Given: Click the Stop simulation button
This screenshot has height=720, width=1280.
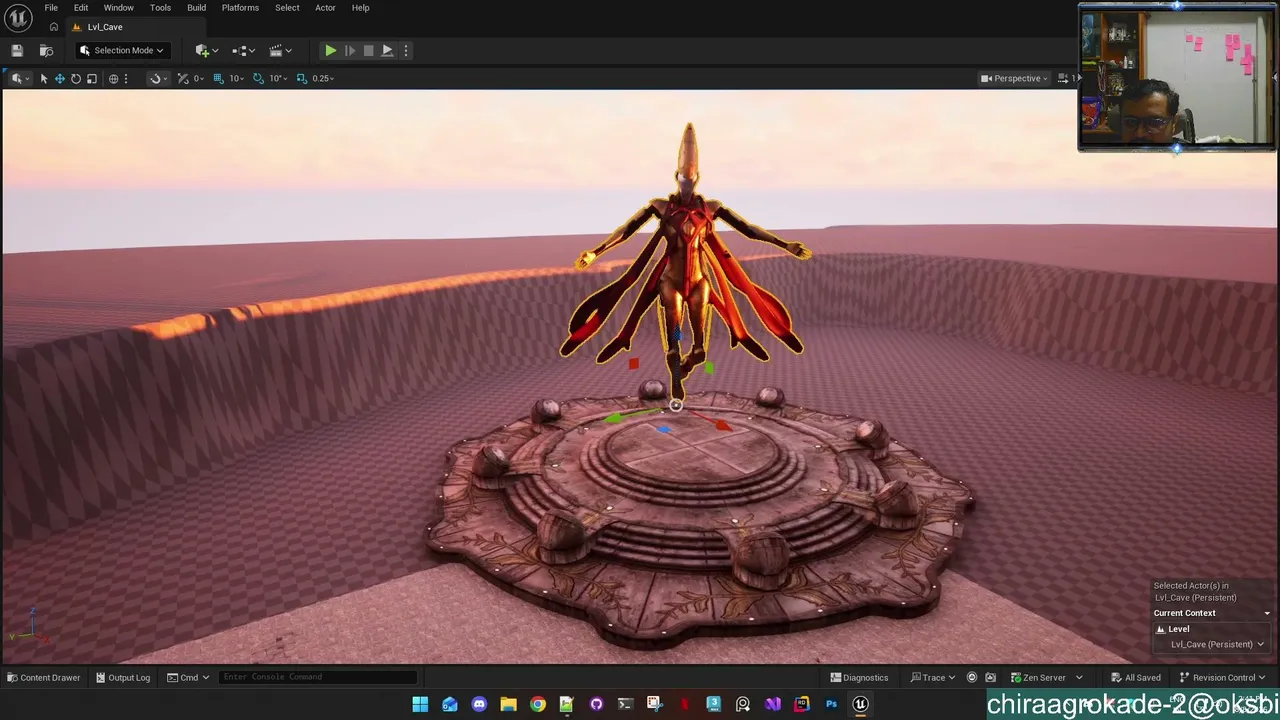Looking at the screenshot, I should pos(368,50).
